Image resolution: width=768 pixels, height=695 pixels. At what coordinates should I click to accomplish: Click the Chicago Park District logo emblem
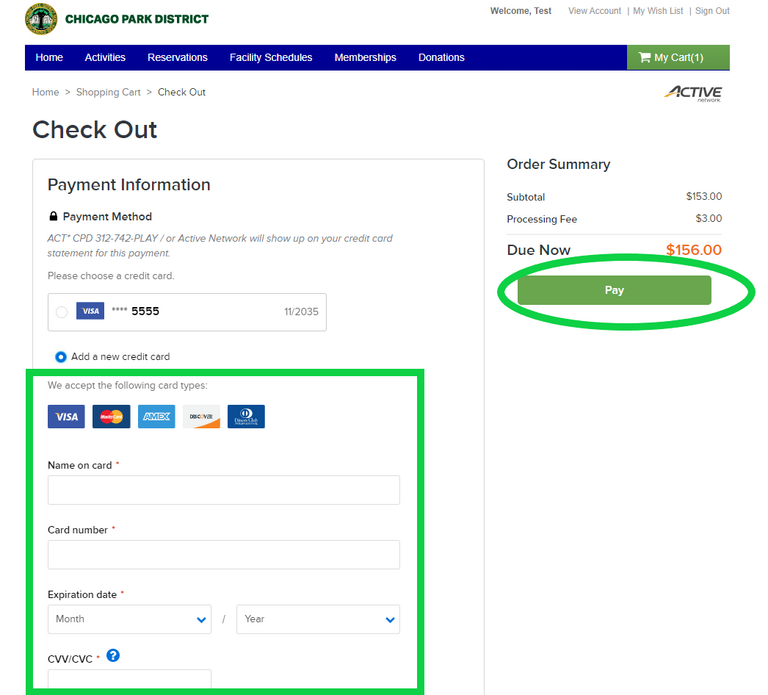click(x=41, y=19)
